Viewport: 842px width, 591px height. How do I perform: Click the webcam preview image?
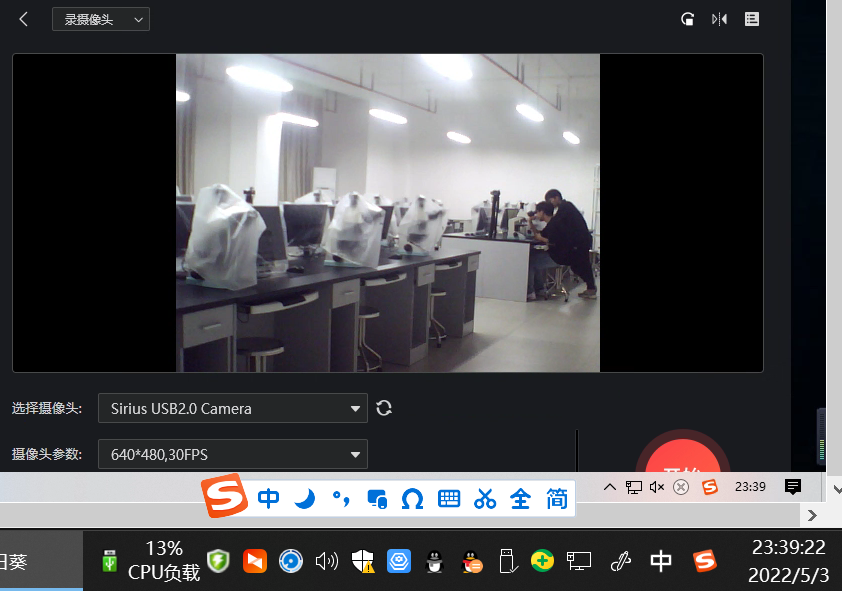point(388,213)
